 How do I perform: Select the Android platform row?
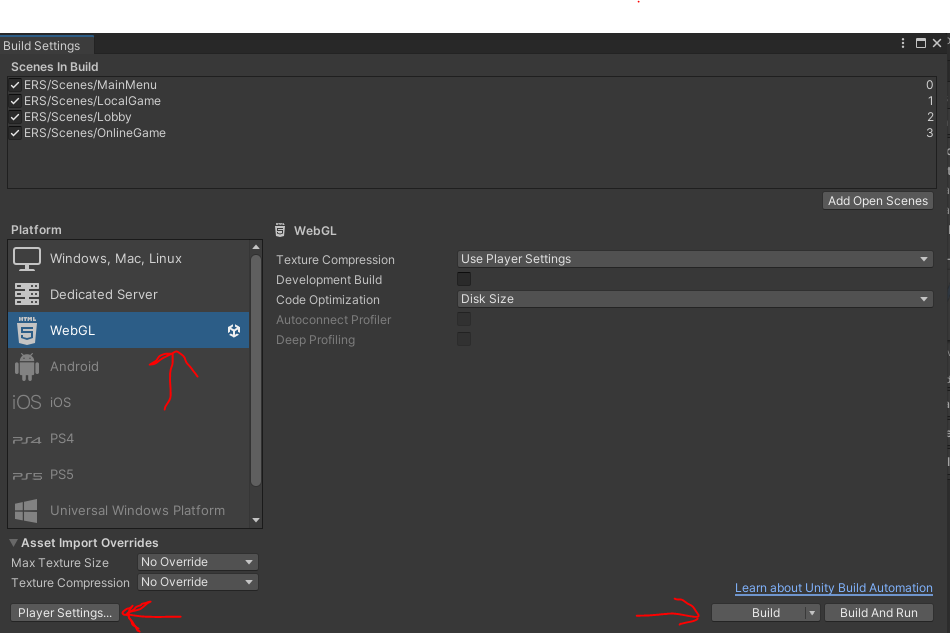pyautogui.click(x=128, y=366)
